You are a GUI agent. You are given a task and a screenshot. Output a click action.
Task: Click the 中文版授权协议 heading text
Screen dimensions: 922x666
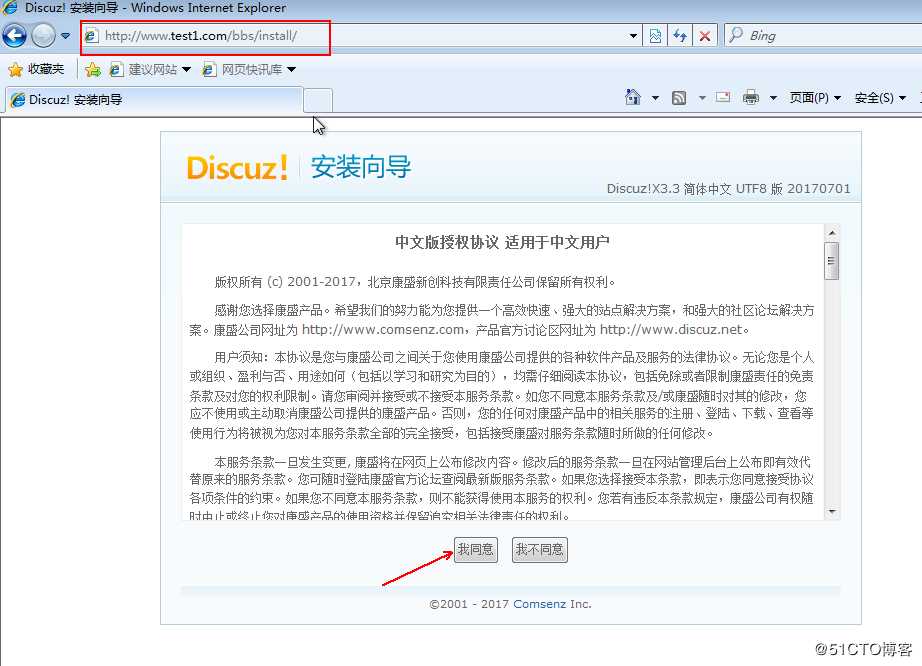pos(446,242)
